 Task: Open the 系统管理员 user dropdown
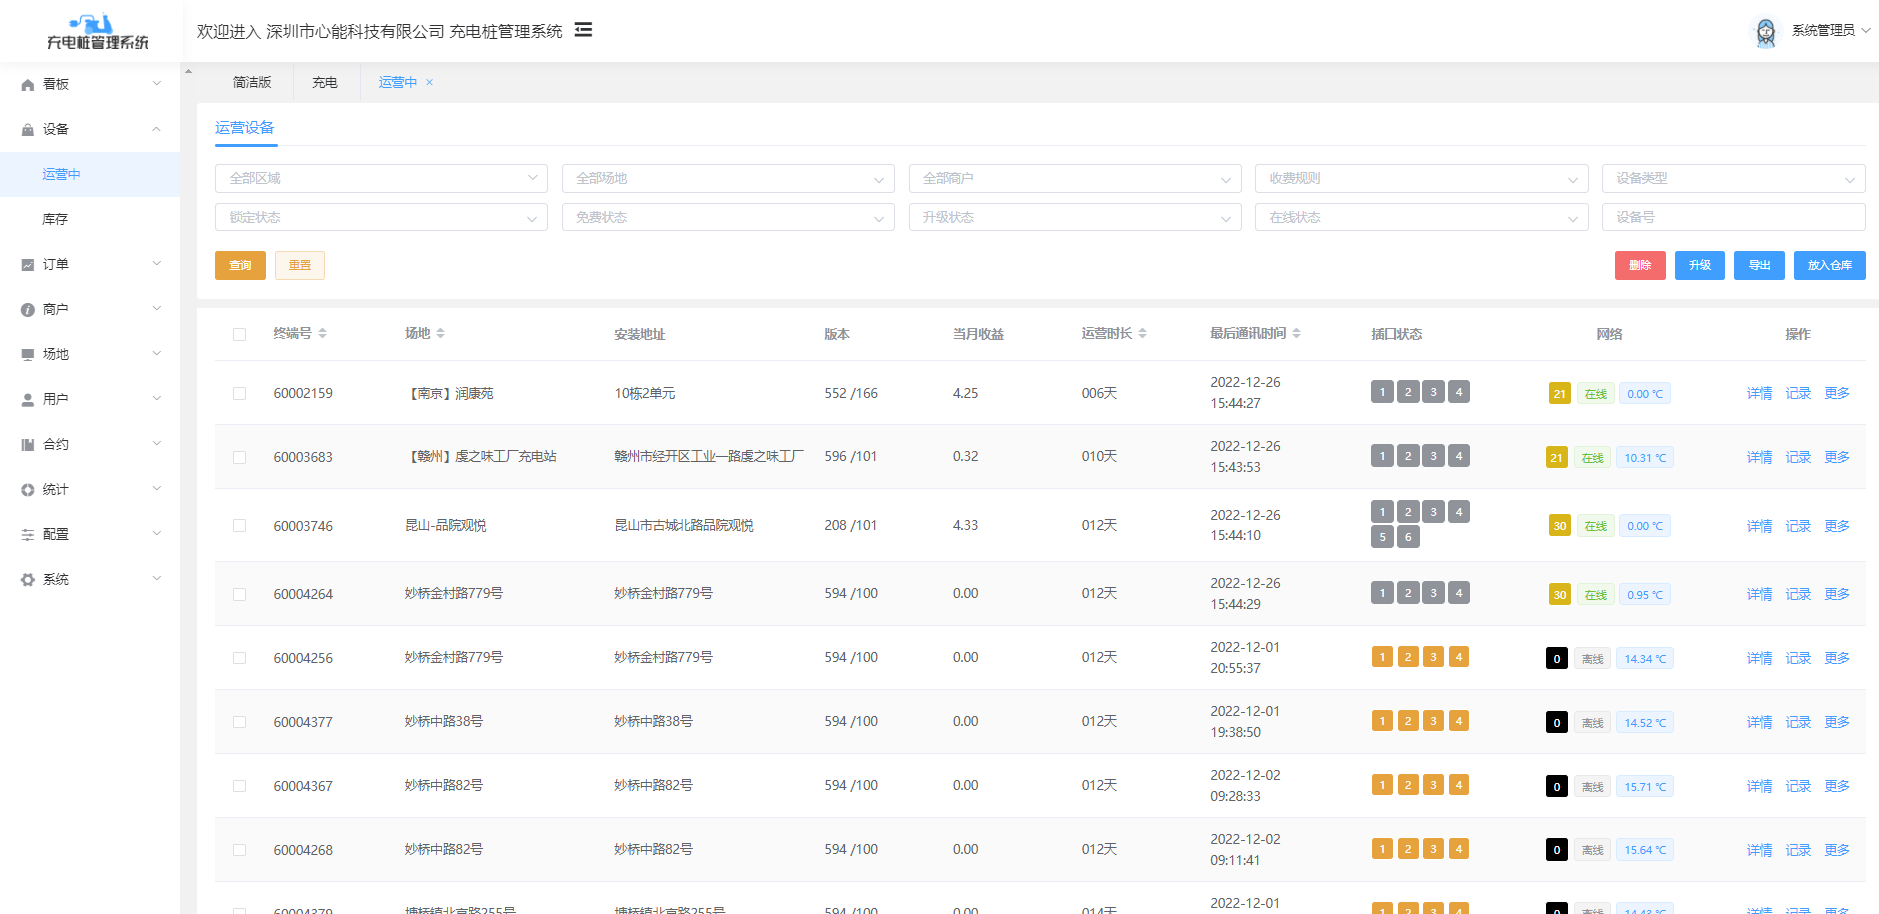1830,31
